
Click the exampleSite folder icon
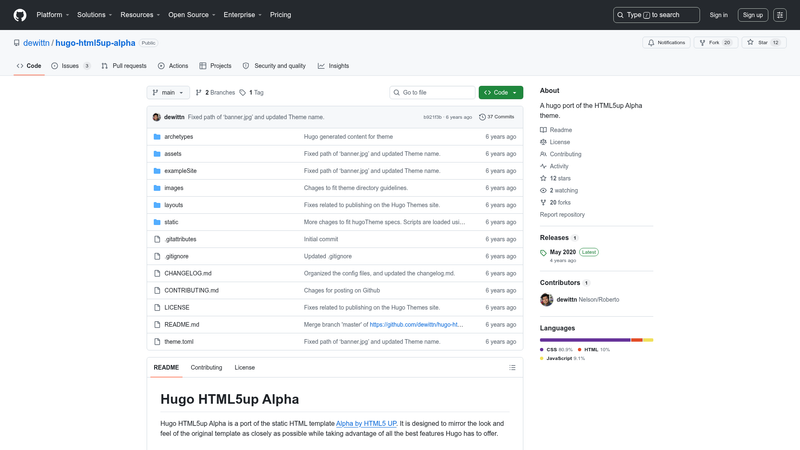[157, 171]
